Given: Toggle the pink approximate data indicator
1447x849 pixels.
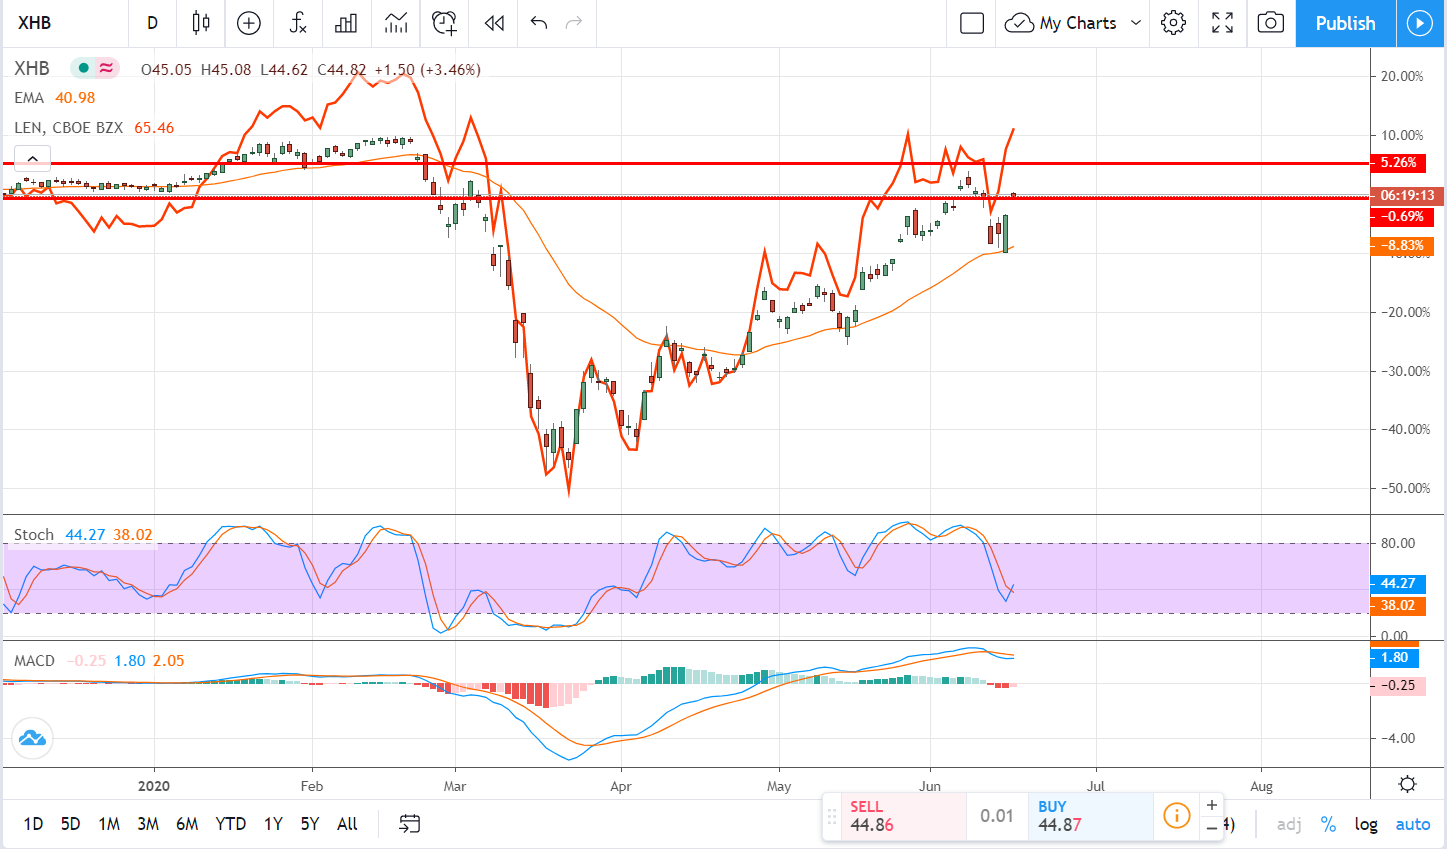Looking at the screenshot, I should point(106,68).
